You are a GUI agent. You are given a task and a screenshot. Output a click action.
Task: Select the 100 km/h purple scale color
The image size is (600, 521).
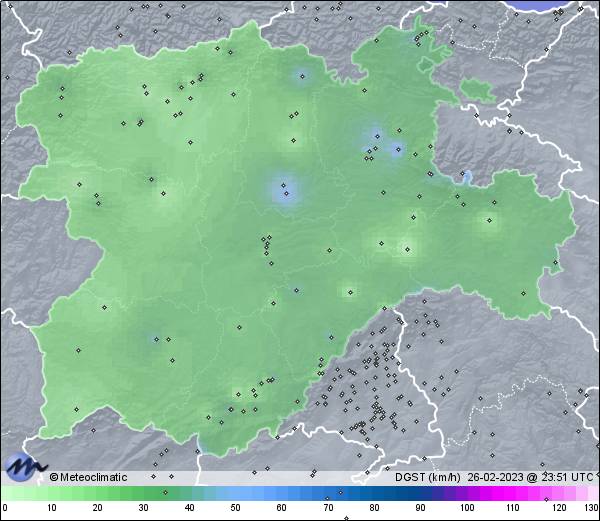[x=465, y=494]
